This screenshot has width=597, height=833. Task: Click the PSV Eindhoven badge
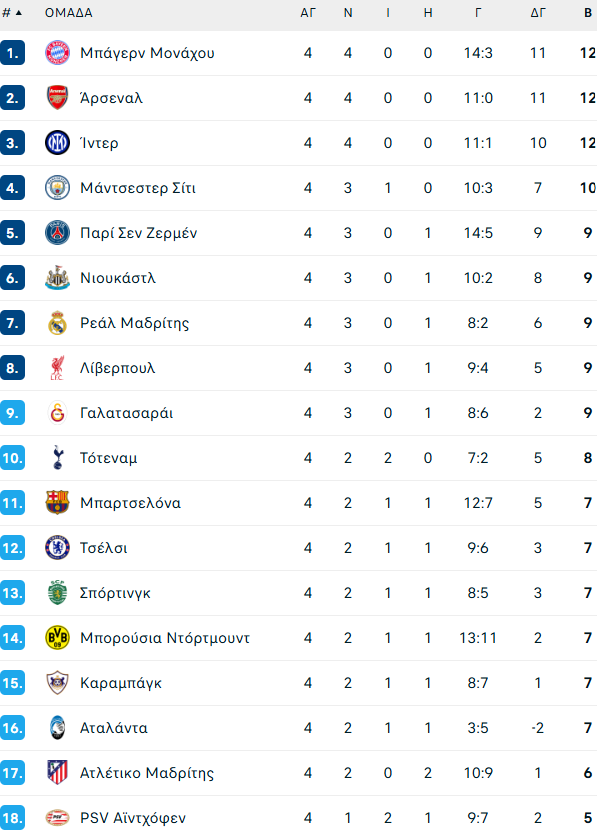click(x=57, y=818)
